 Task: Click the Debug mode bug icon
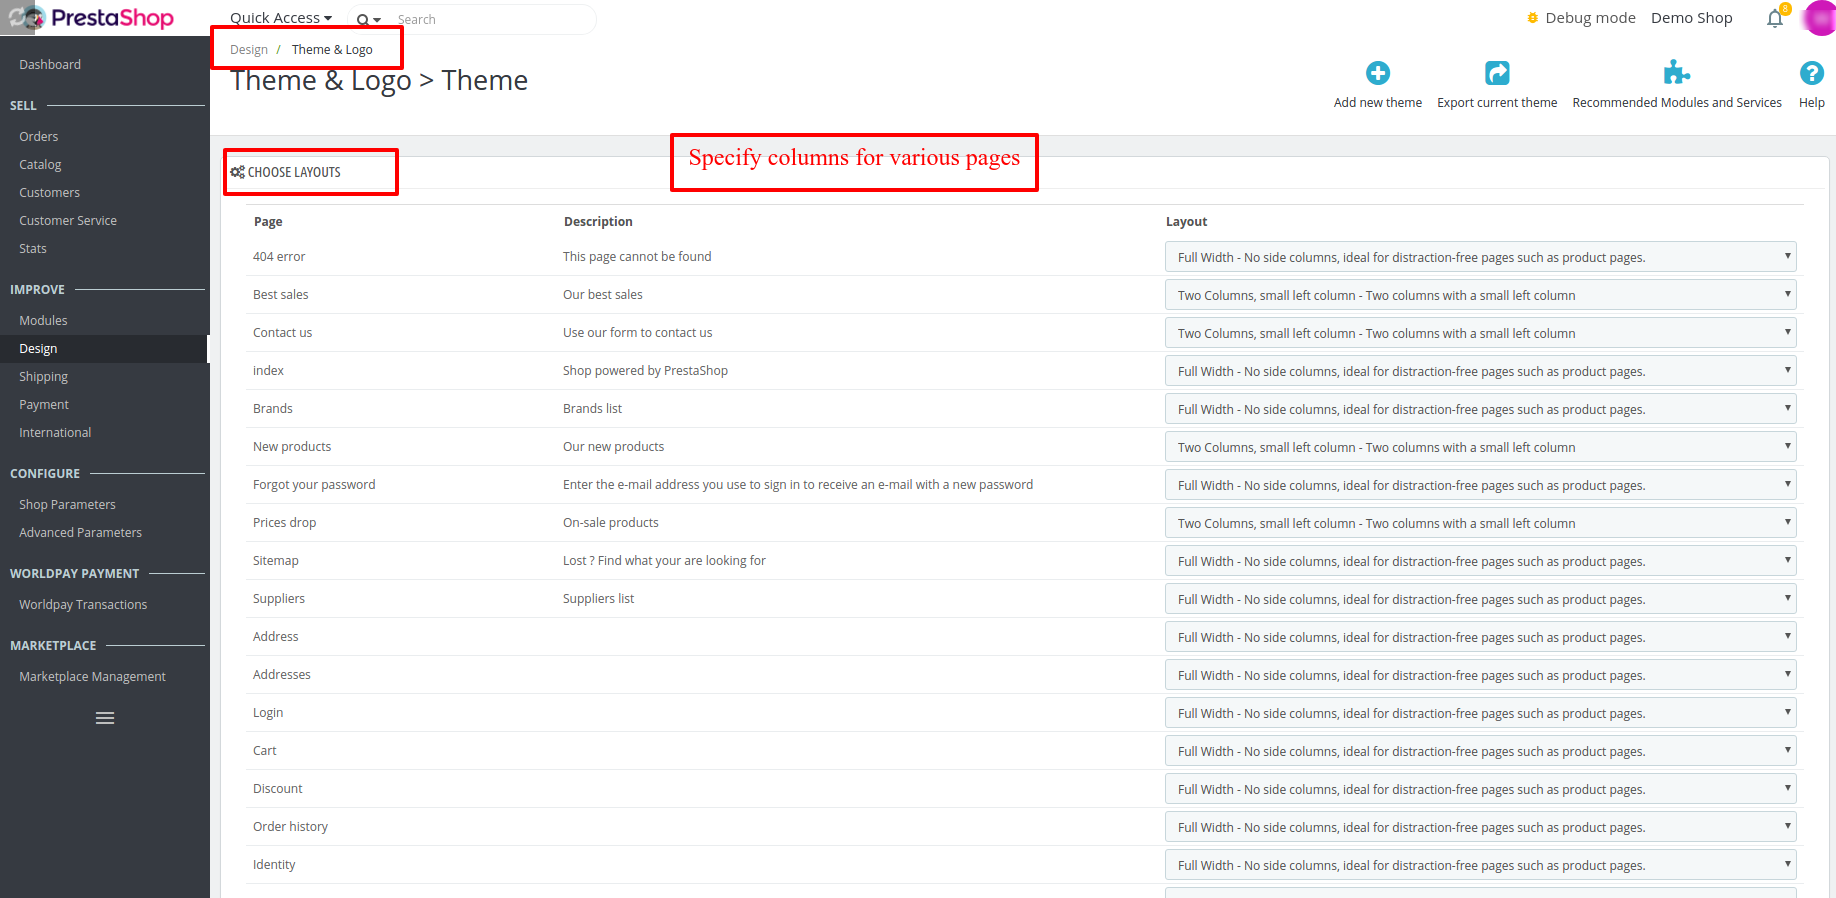1532,18
